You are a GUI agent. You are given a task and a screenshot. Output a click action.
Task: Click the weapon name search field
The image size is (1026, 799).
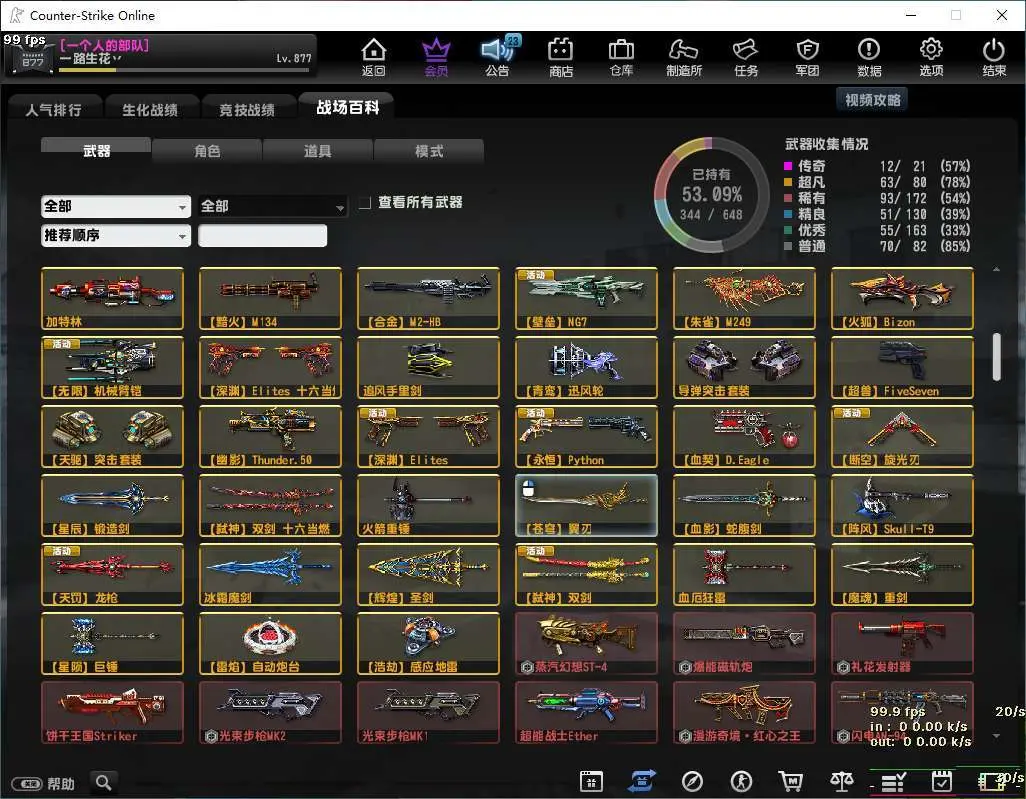[x=262, y=236]
